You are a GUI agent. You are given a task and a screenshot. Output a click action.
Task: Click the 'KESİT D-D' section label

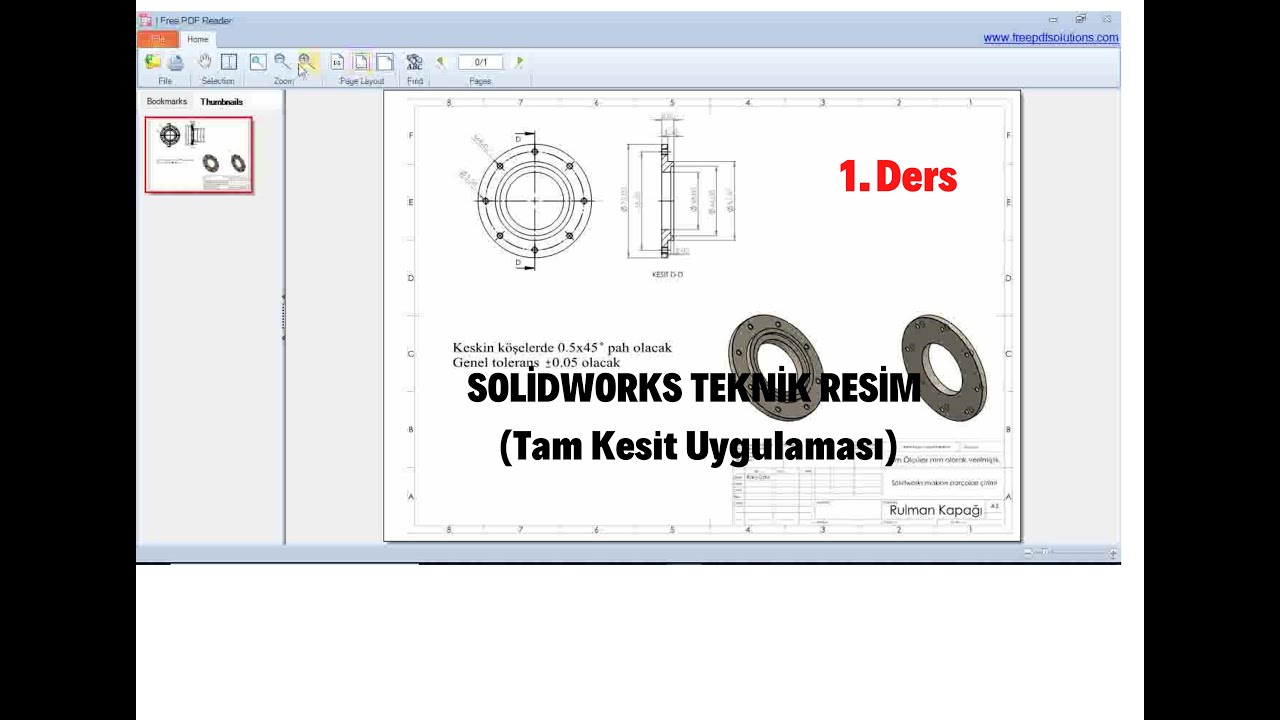point(667,274)
